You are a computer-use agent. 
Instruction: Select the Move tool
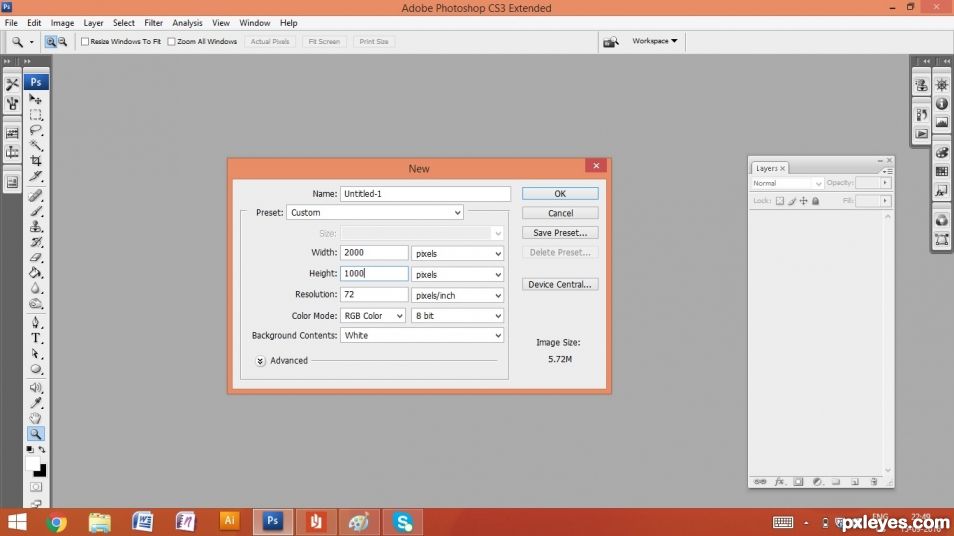point(35,99)
